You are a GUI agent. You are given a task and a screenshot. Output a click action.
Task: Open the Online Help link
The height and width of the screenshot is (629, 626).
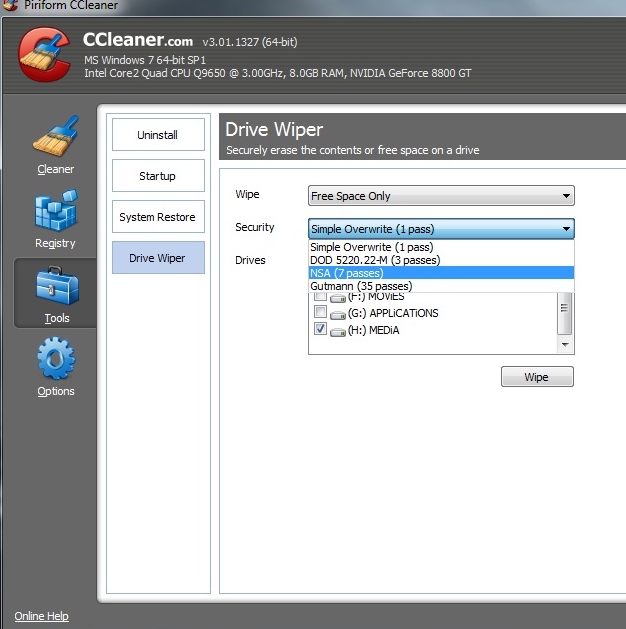(41, 616)
